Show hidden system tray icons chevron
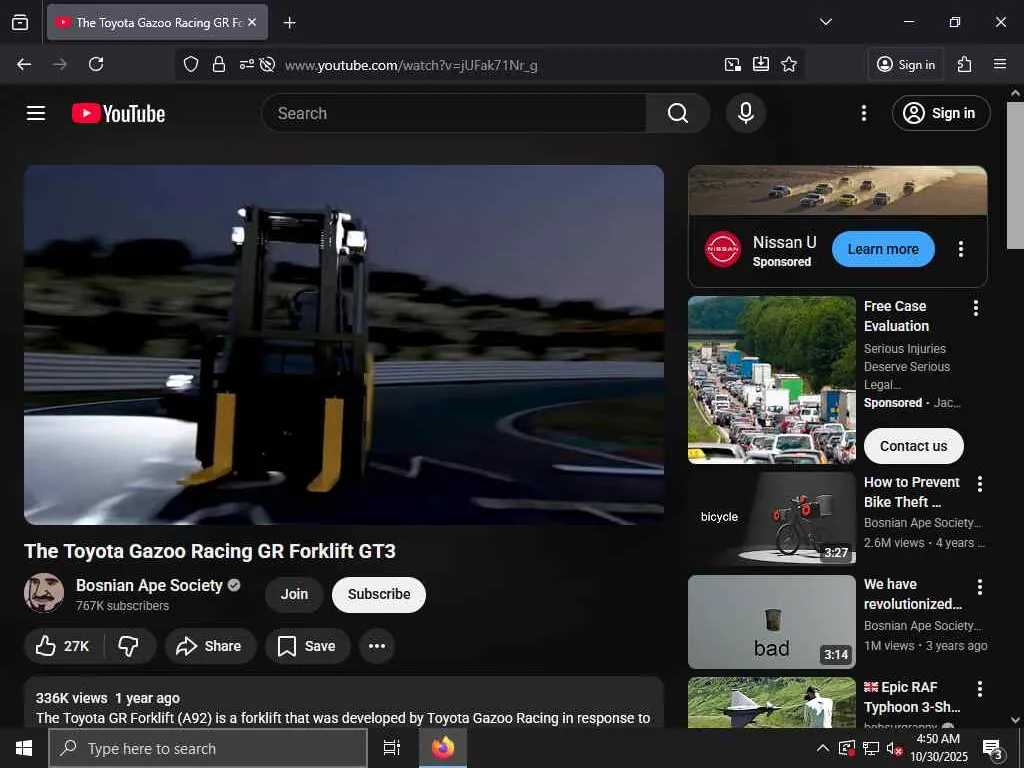The image size is (1024, 768). click(823, 748)
